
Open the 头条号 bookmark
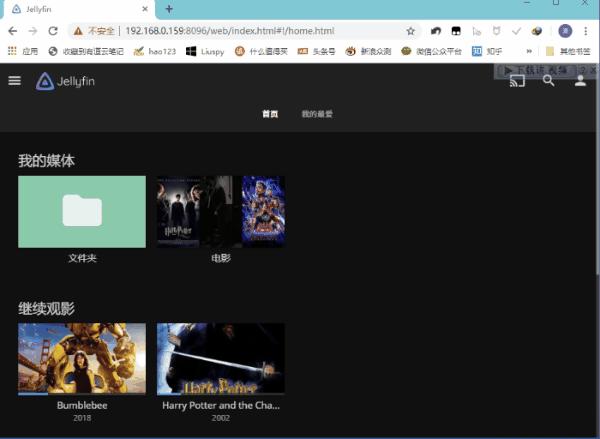point(316,51)
